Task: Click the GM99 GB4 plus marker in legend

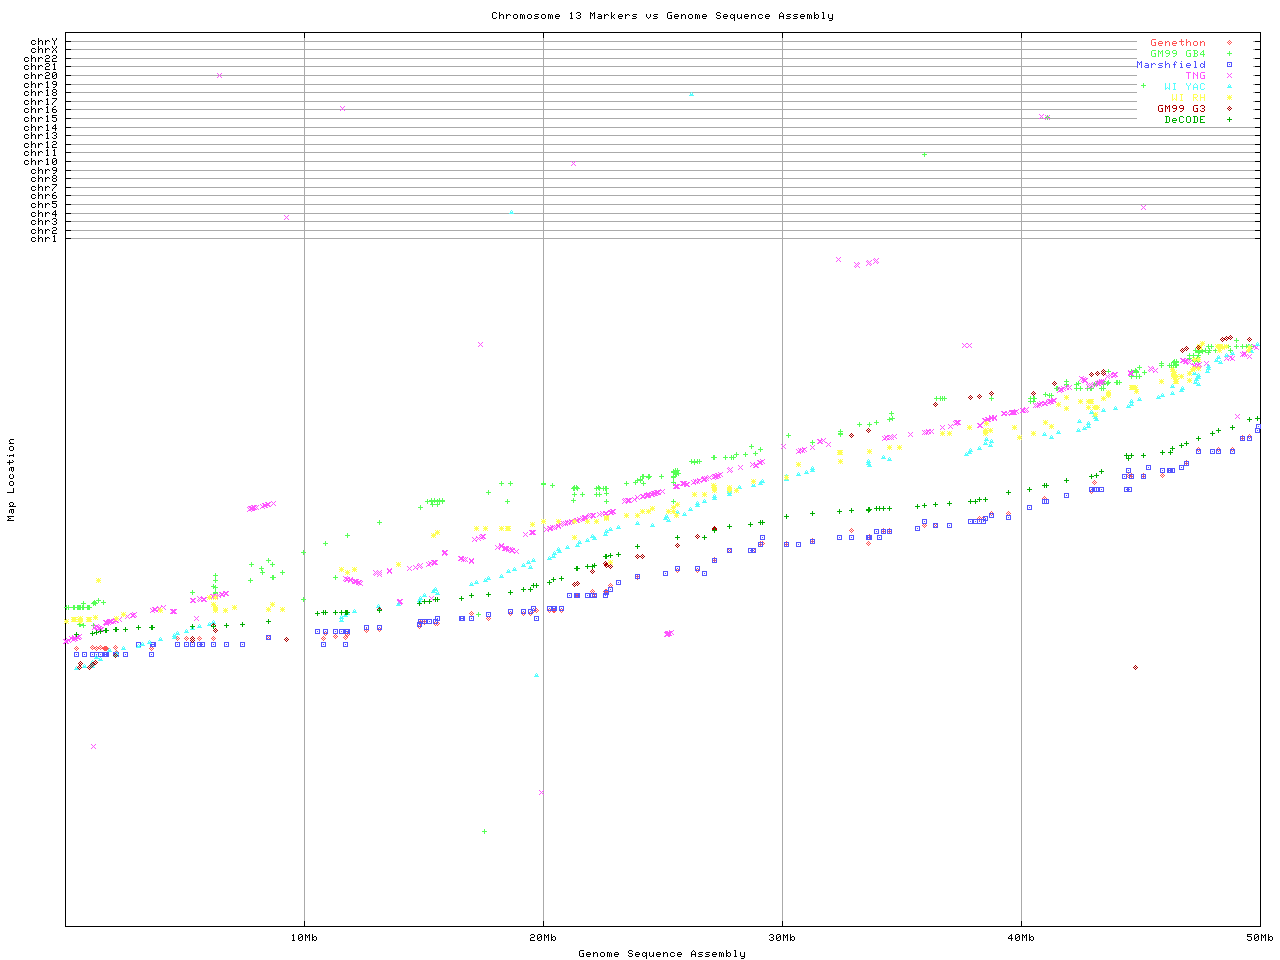Action: pyautogui.click(x=1229, y=54)
